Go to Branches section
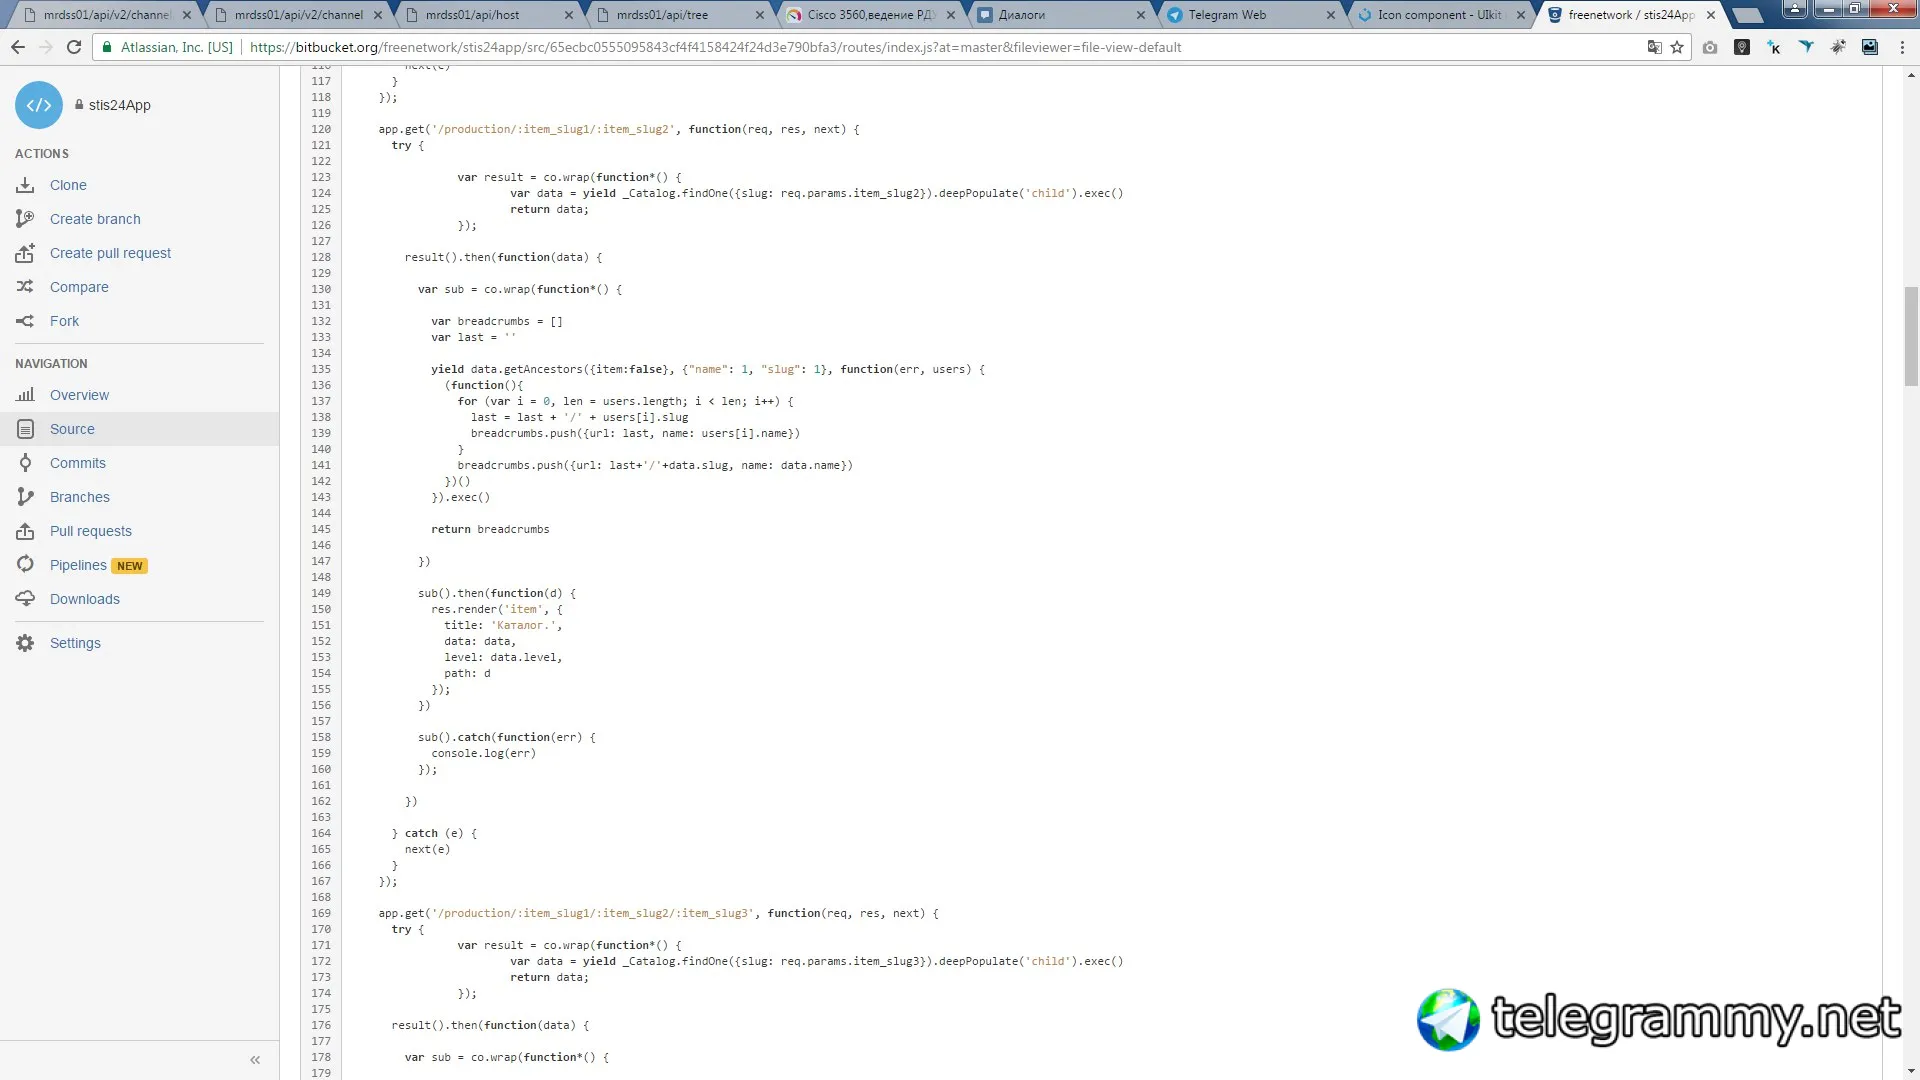Screen dimensions: 1920x1080 pos(79,497)
